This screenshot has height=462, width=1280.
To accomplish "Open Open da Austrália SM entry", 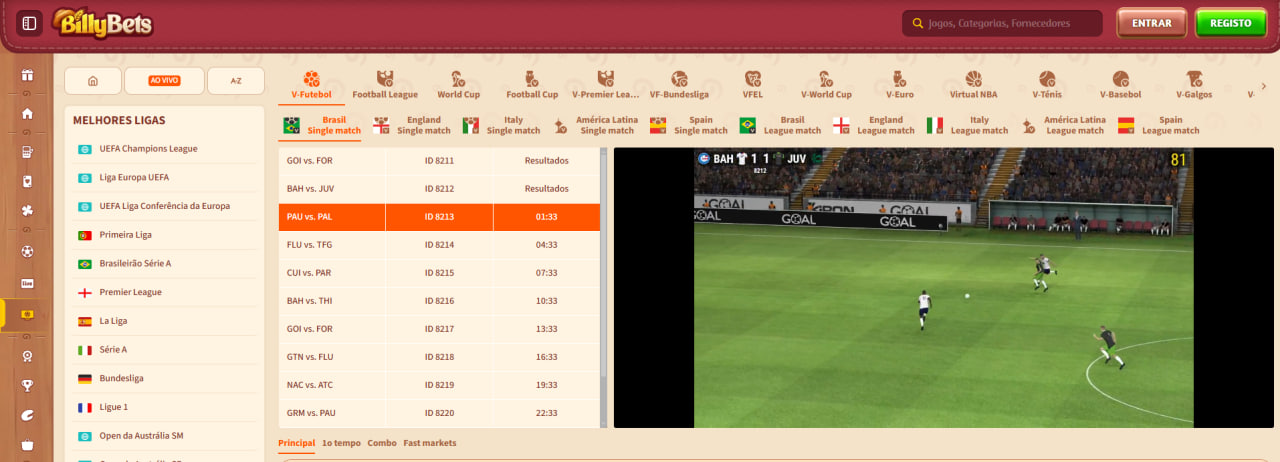I will click(x=165, y=436).
